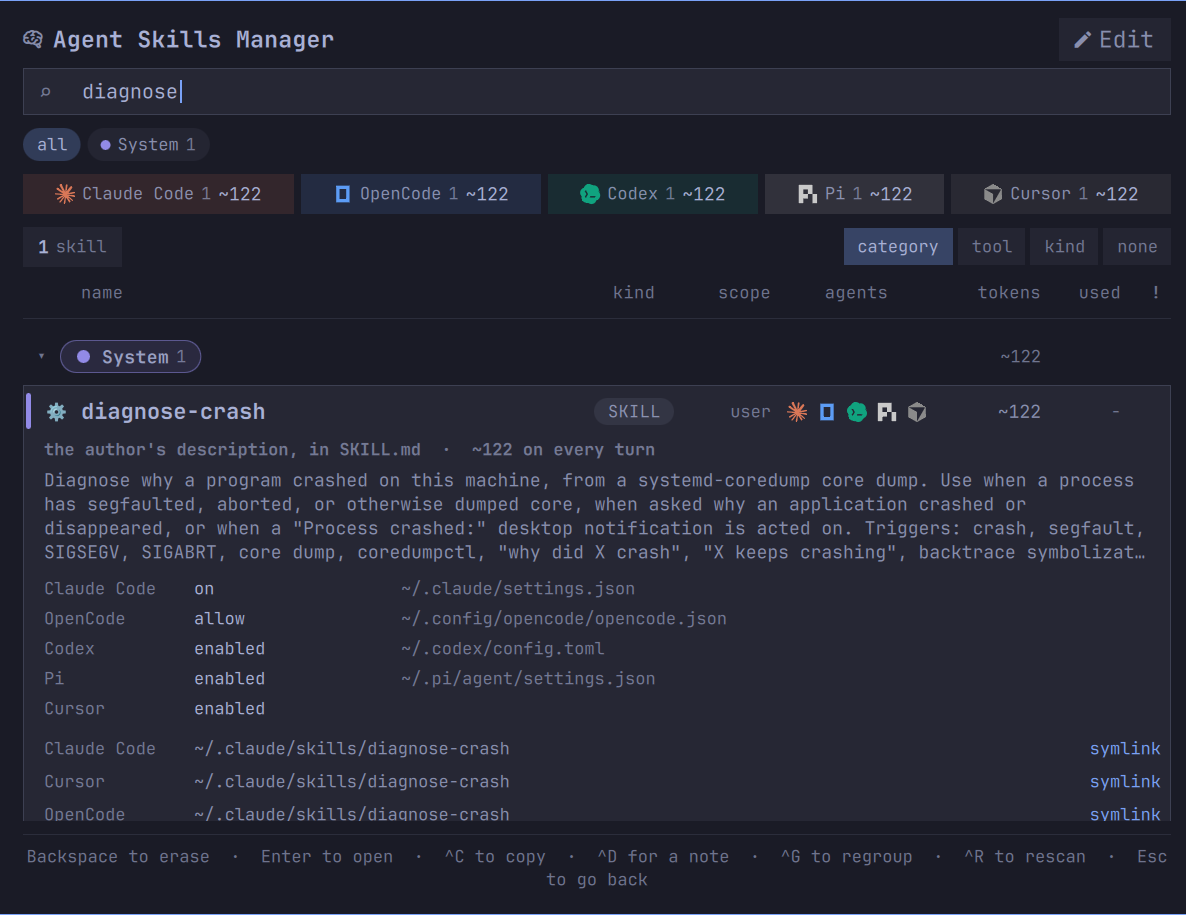This screenshot has height=915, width=1186.
Task: Click the OpenCode square icon in card
Action: tap(343, 194)
